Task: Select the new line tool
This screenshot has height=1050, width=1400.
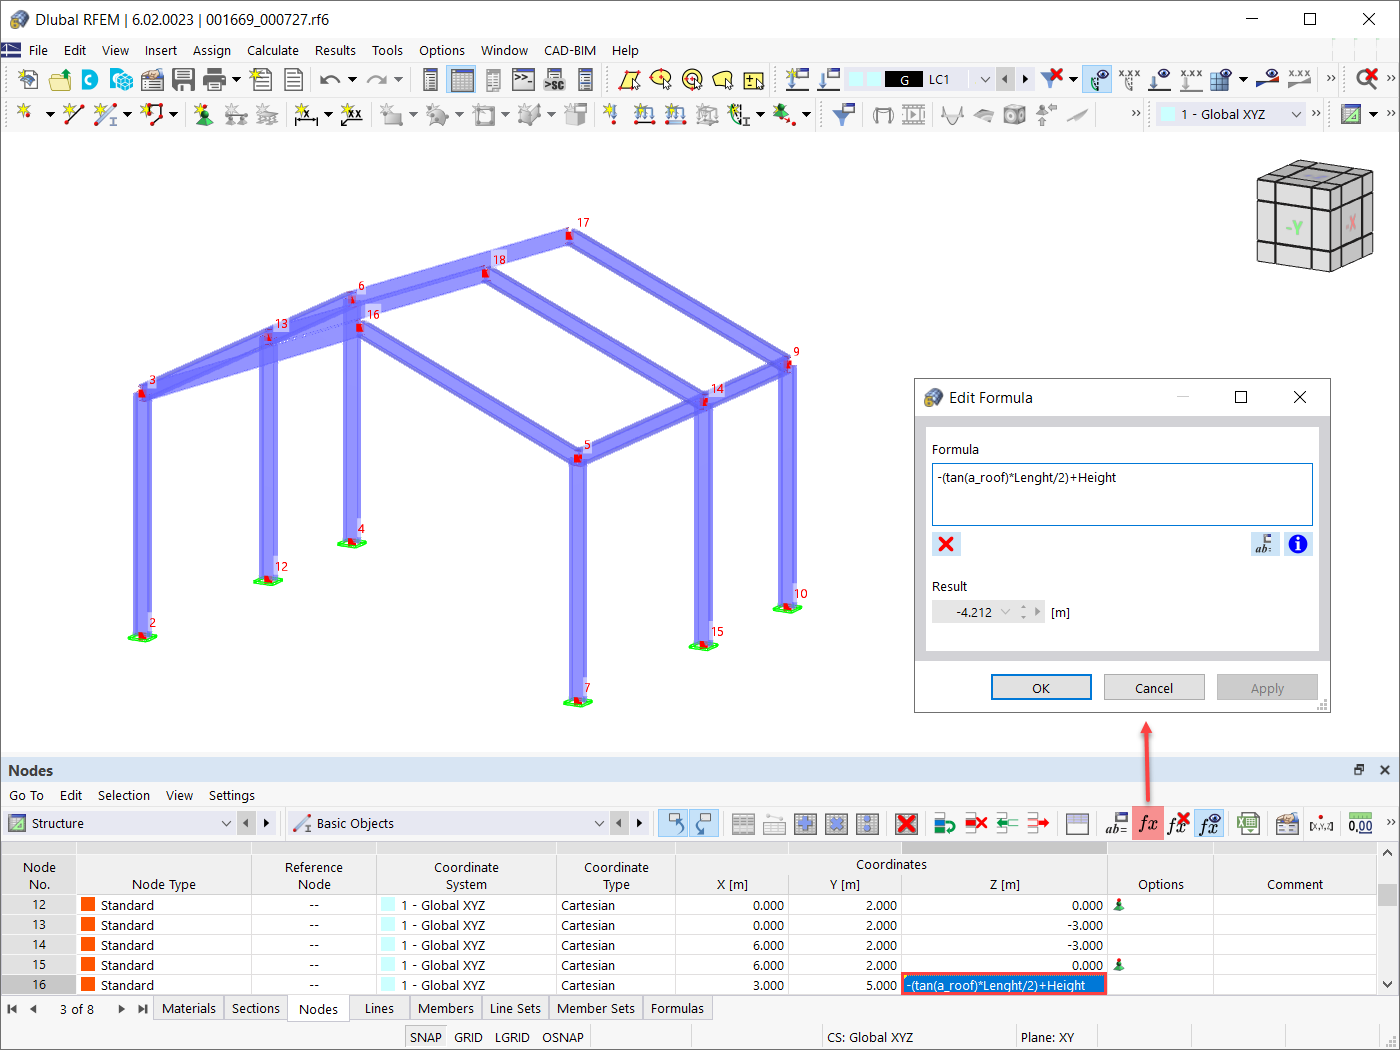Action: click(73, 115)
